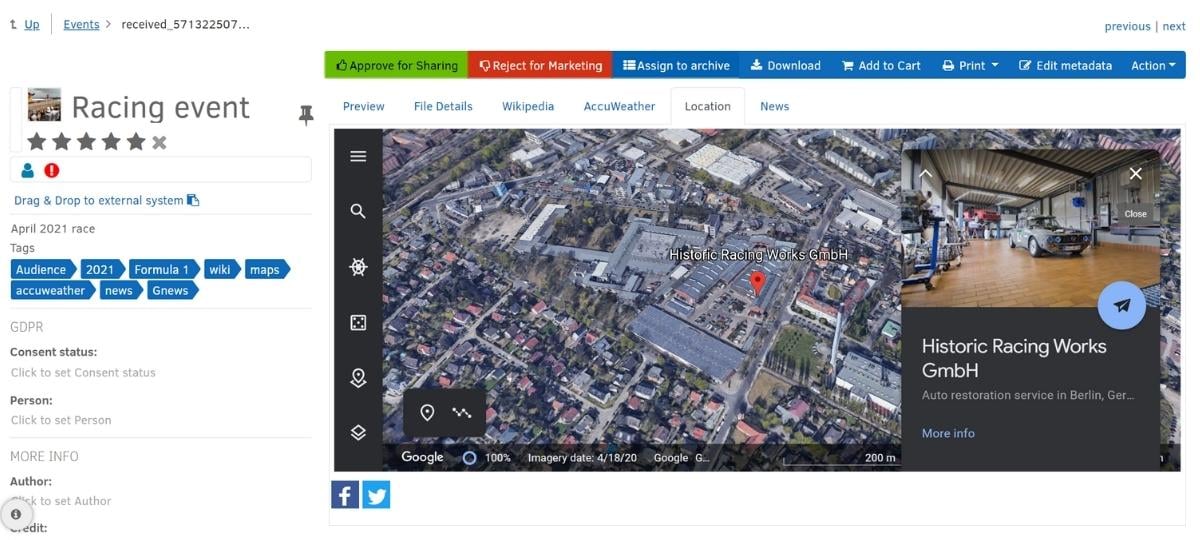Close the Historic Racing Works info card
The width and height of the screenshot is (1200, 540).
click(x=1135, y=174)
